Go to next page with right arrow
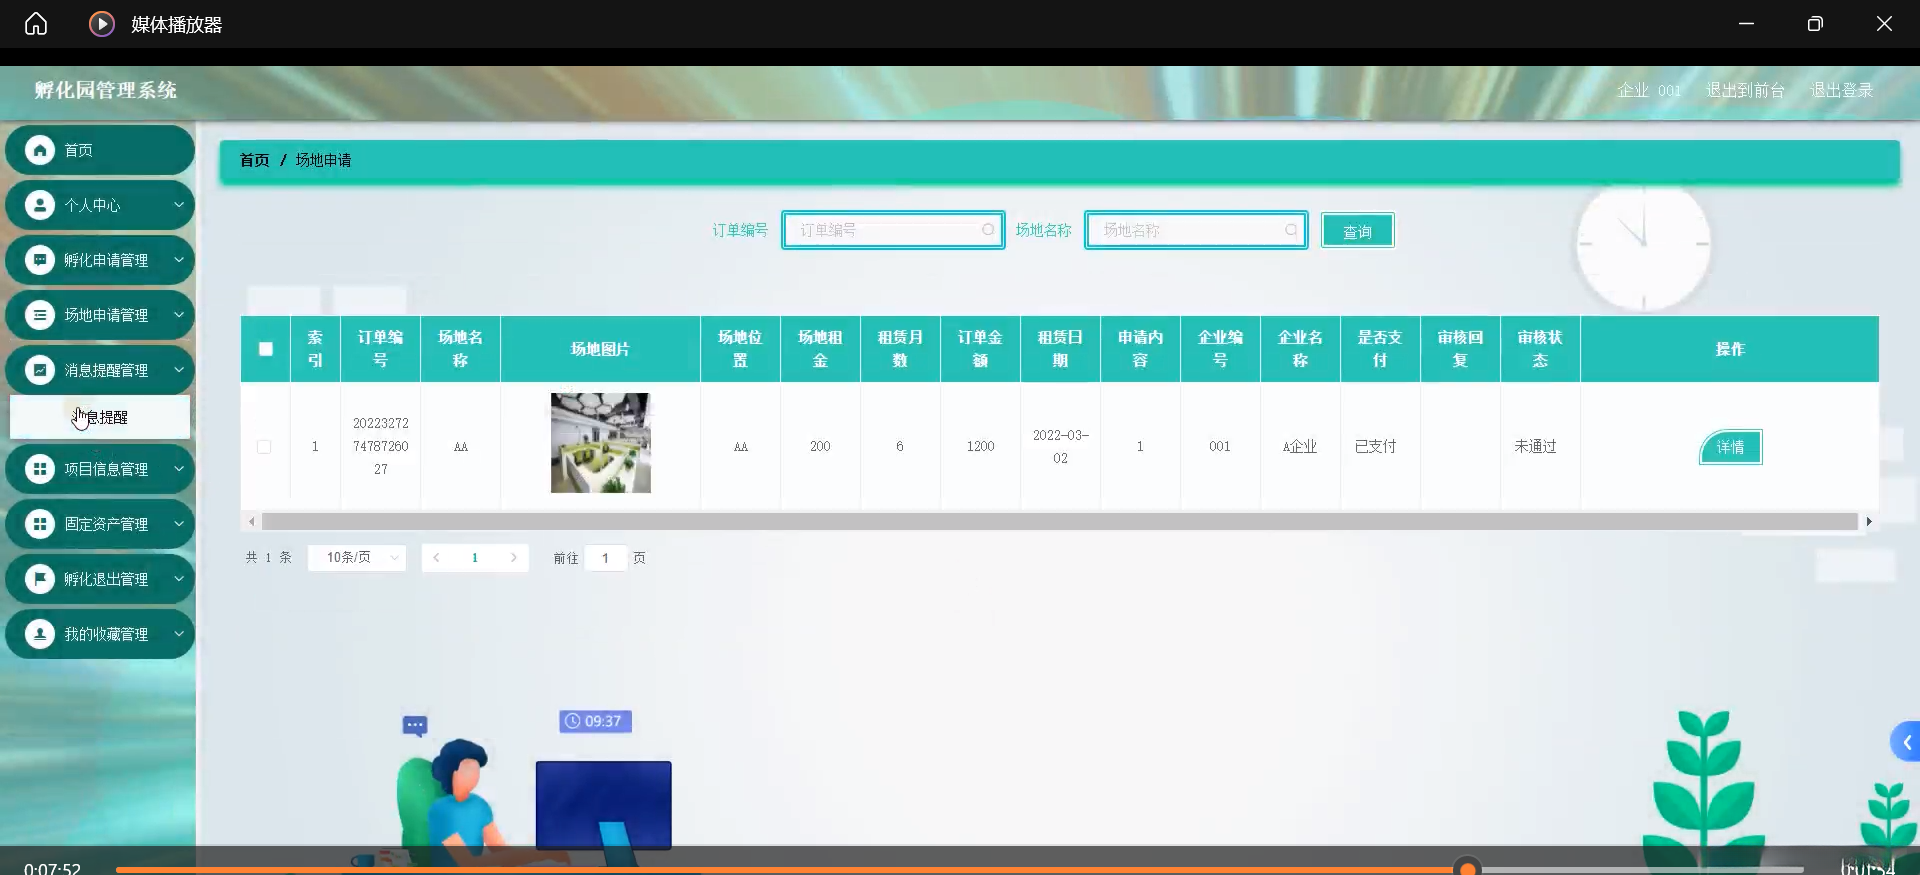 point(514,558)
